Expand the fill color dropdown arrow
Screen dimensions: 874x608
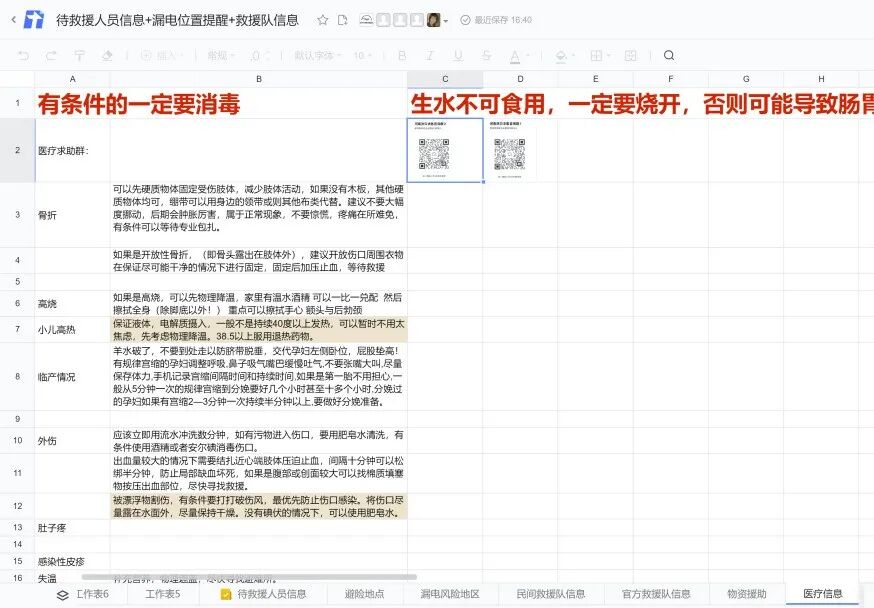click(572, 56)
